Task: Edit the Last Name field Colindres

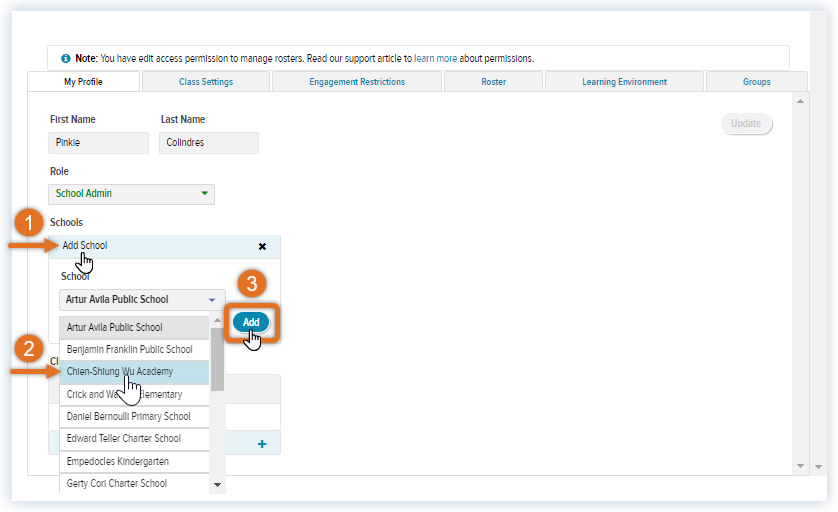Action: tap(209, 143)
